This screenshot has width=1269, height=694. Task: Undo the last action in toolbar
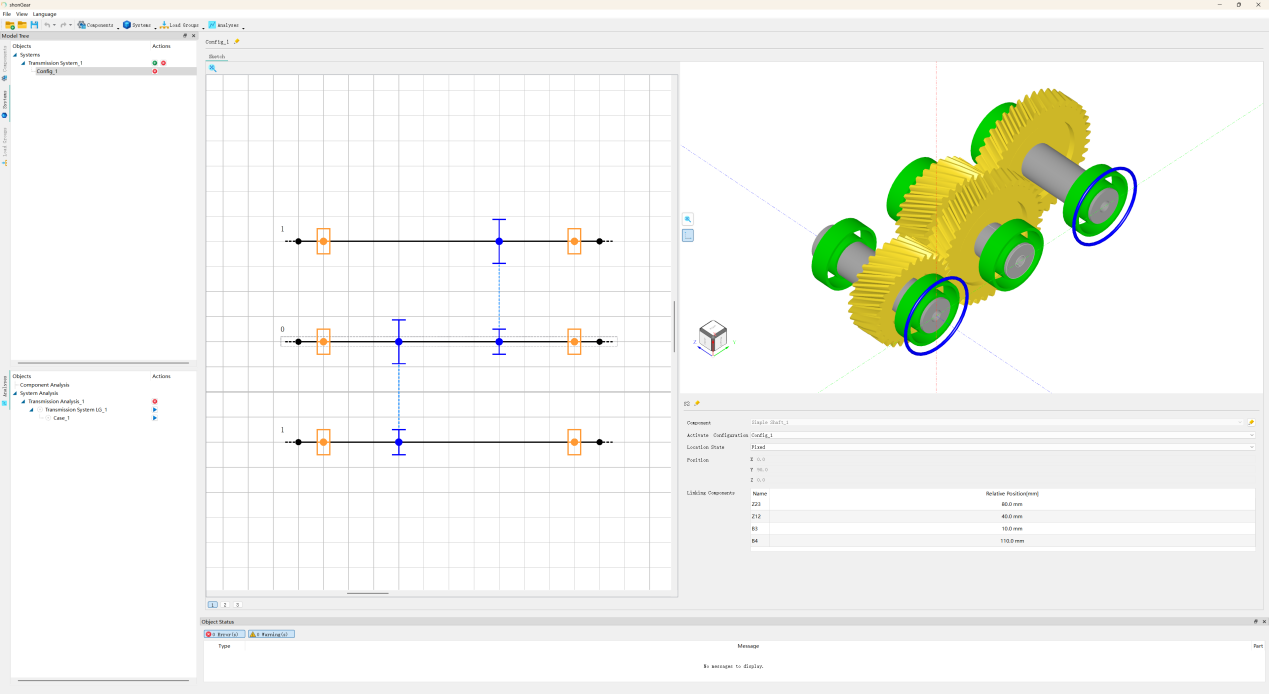coord(47,24)
